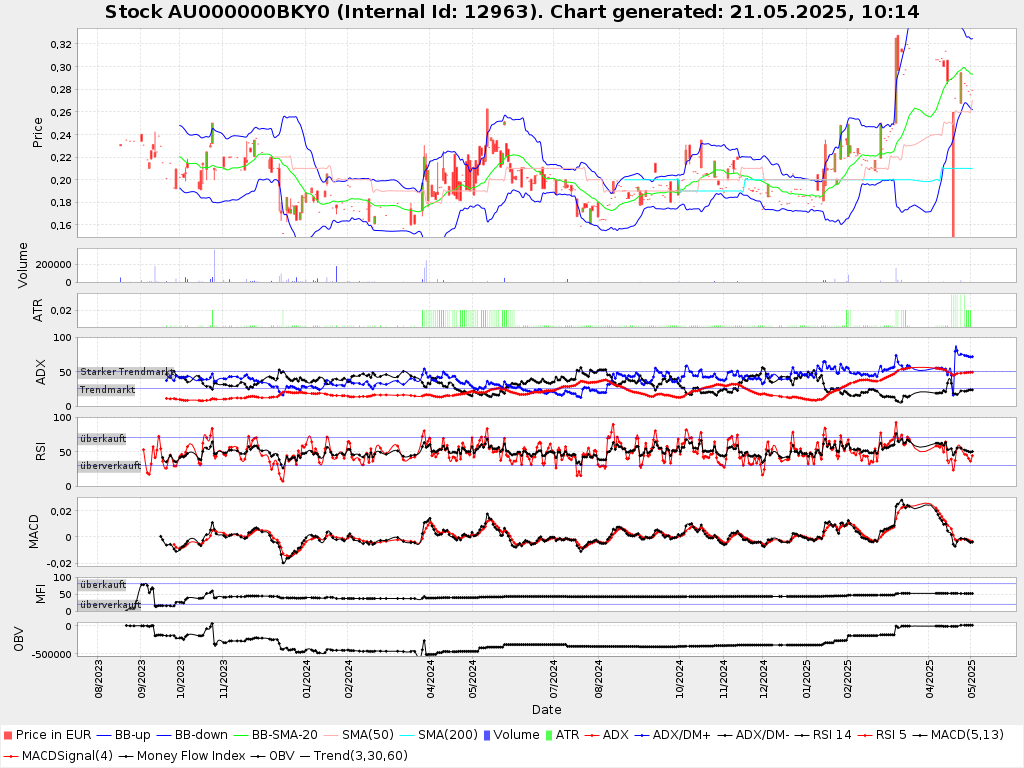Click the chart title with stock AU000000BKY0

tap(512, 12)
